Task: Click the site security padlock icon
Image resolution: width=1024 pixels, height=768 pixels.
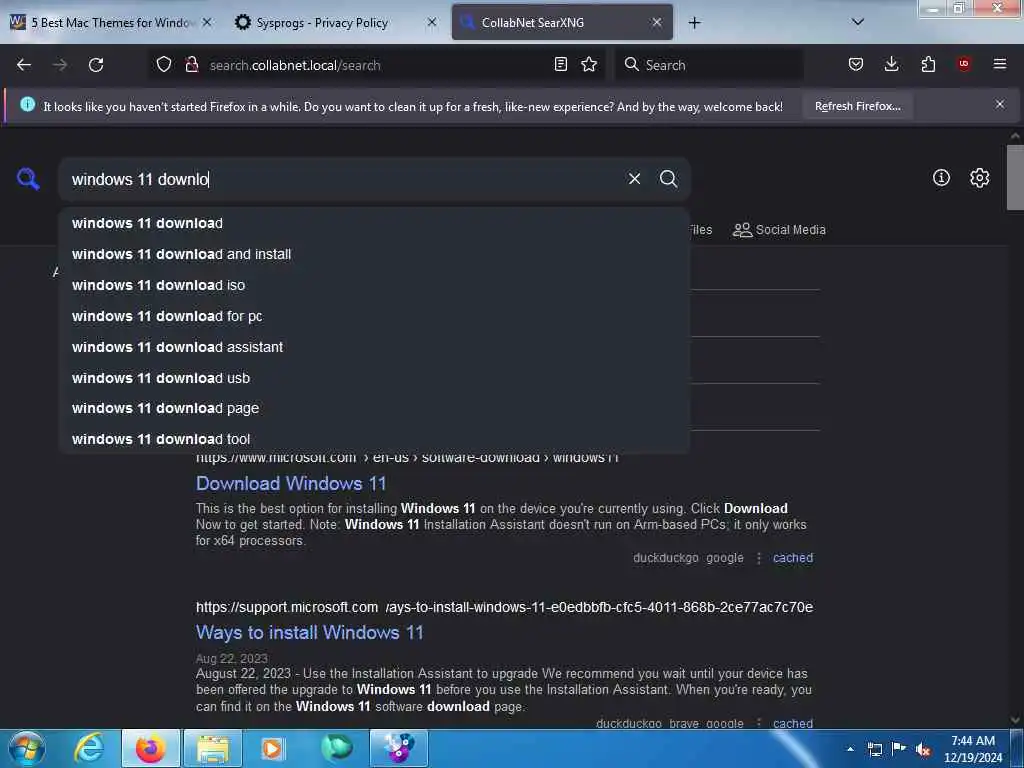Action: coord(191,64)
